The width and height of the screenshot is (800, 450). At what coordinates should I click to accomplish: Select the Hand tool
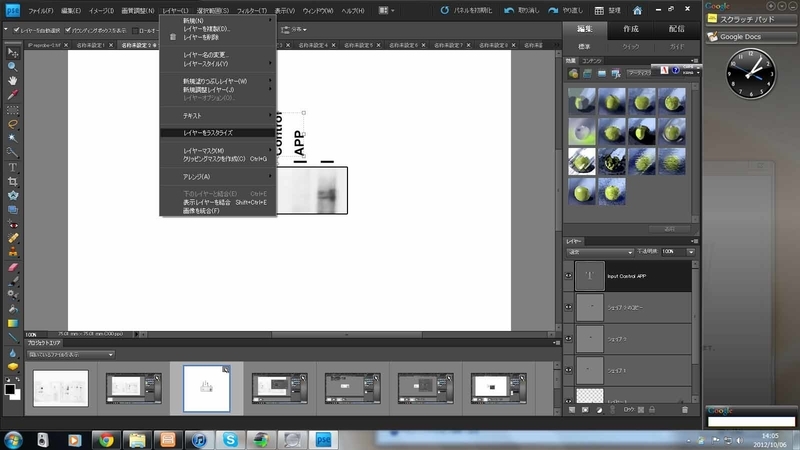click(x=13, y=81)
